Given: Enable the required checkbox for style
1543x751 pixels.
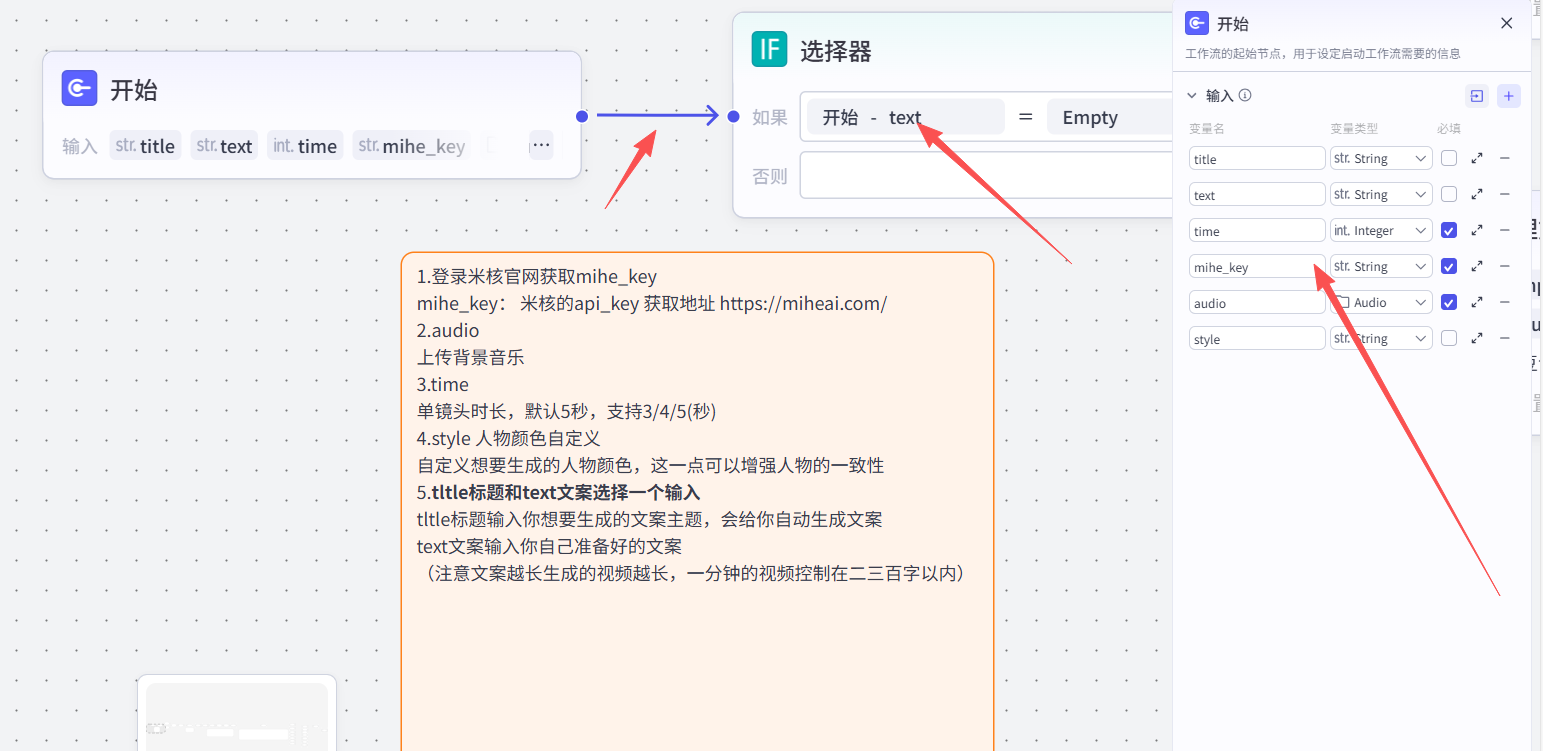Looking at the screenshot, I should click(1449, 338).
